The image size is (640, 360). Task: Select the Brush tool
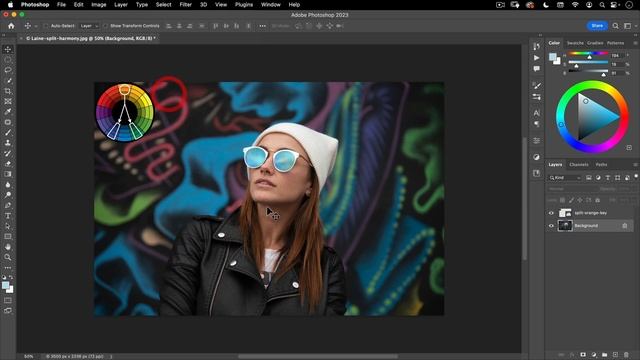8,133
